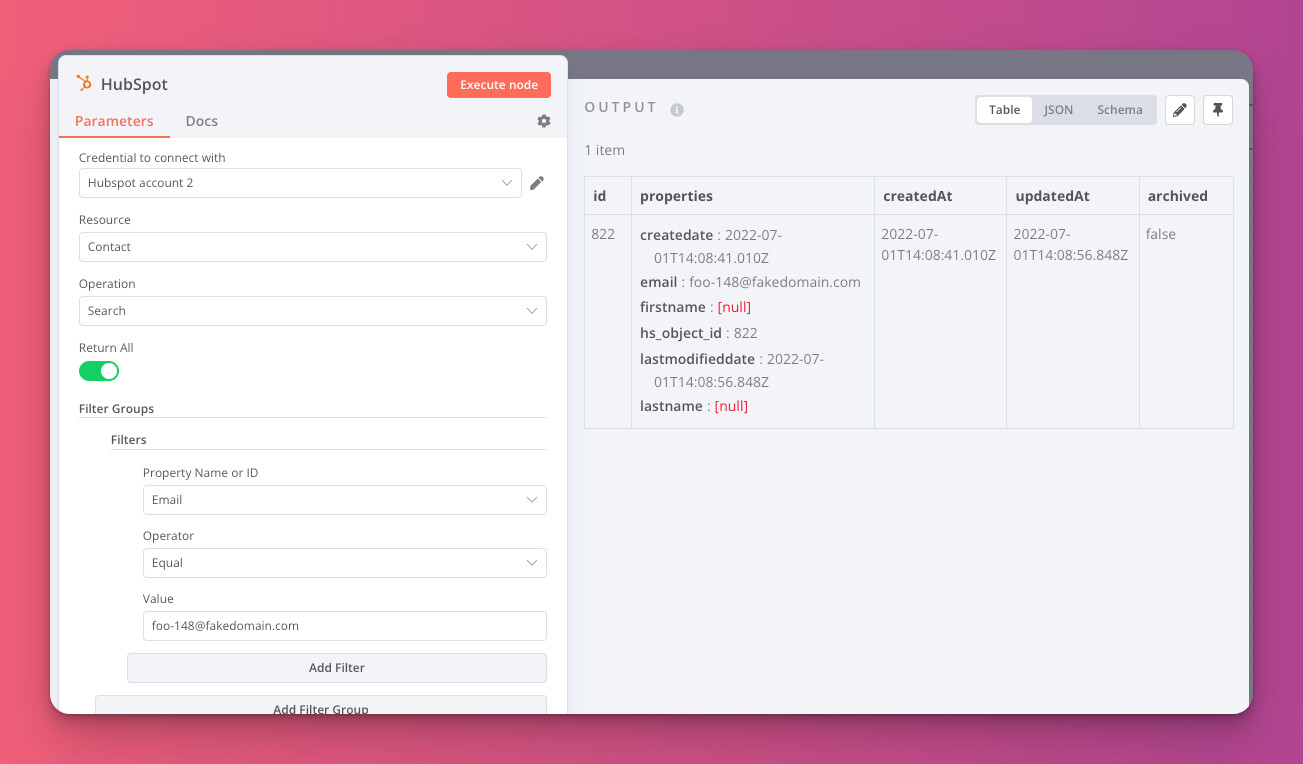Select the id cell value 822
The height and width of the screenshot is (764, 1303).
(603, 234)
